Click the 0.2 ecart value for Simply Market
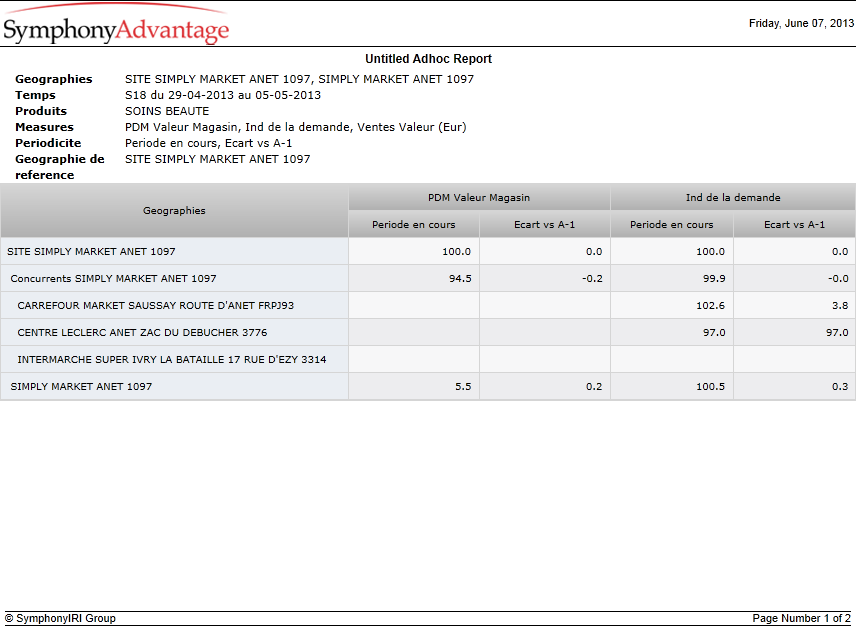The image size is (856, 631). click(x=594, y=386)
